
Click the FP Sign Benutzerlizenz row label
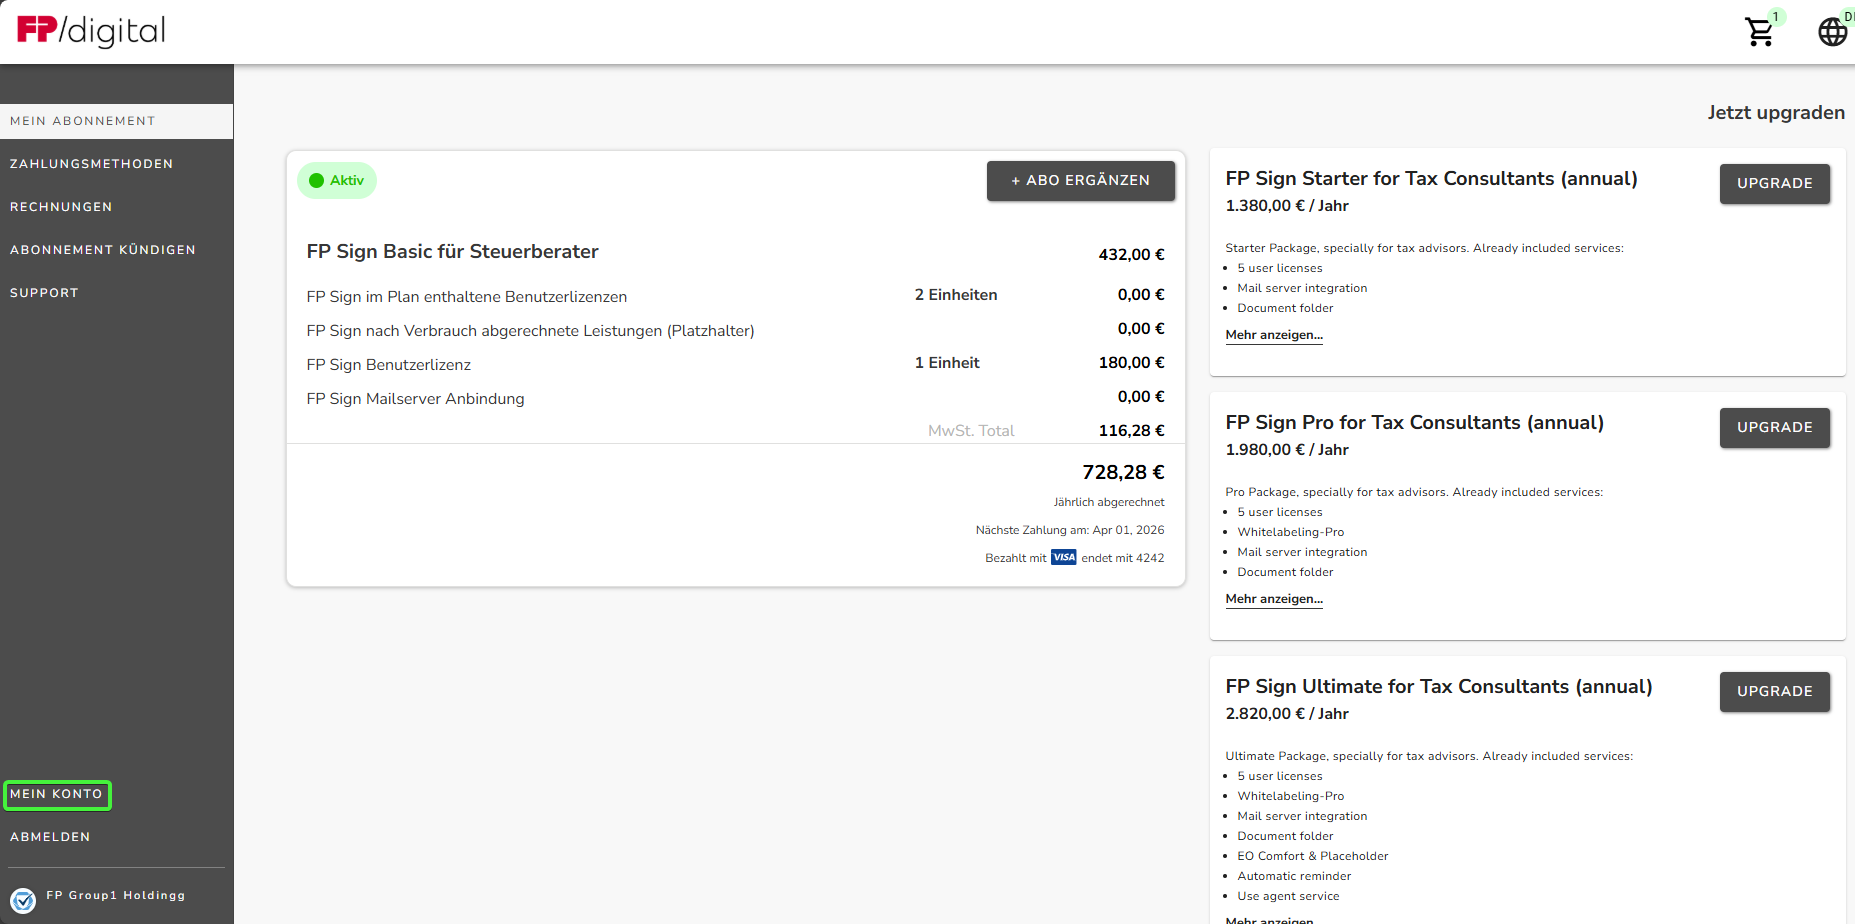[389, 365]
